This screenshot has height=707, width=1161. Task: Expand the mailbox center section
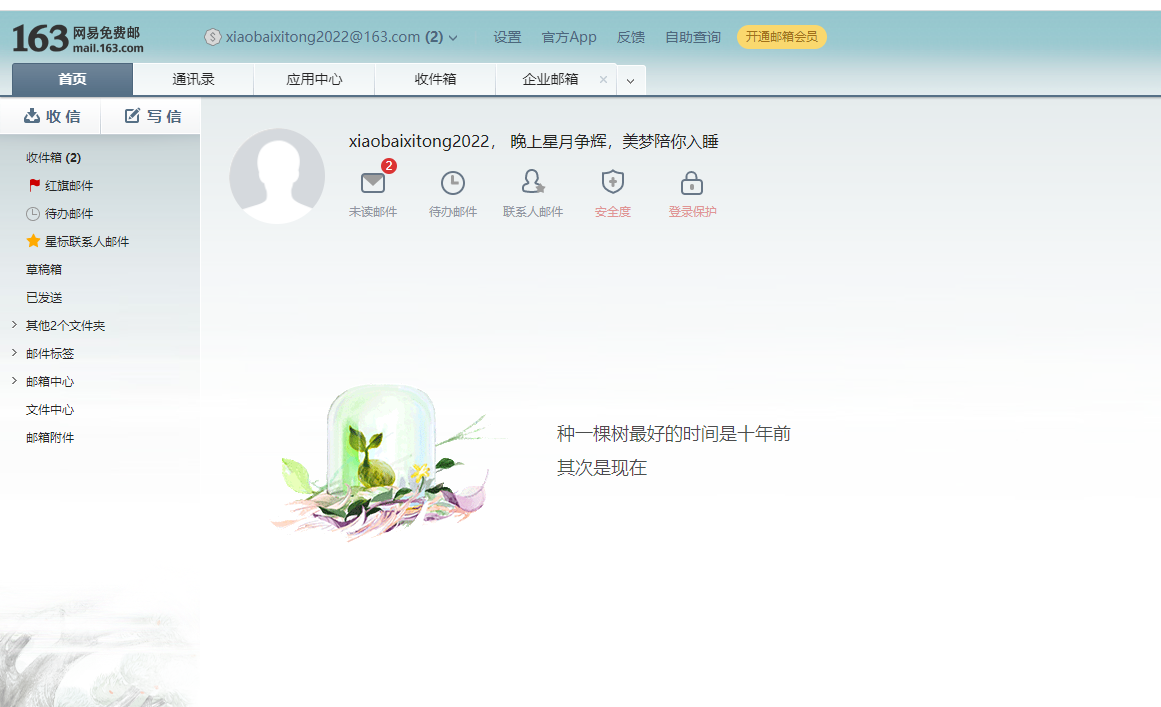[14, 381]
